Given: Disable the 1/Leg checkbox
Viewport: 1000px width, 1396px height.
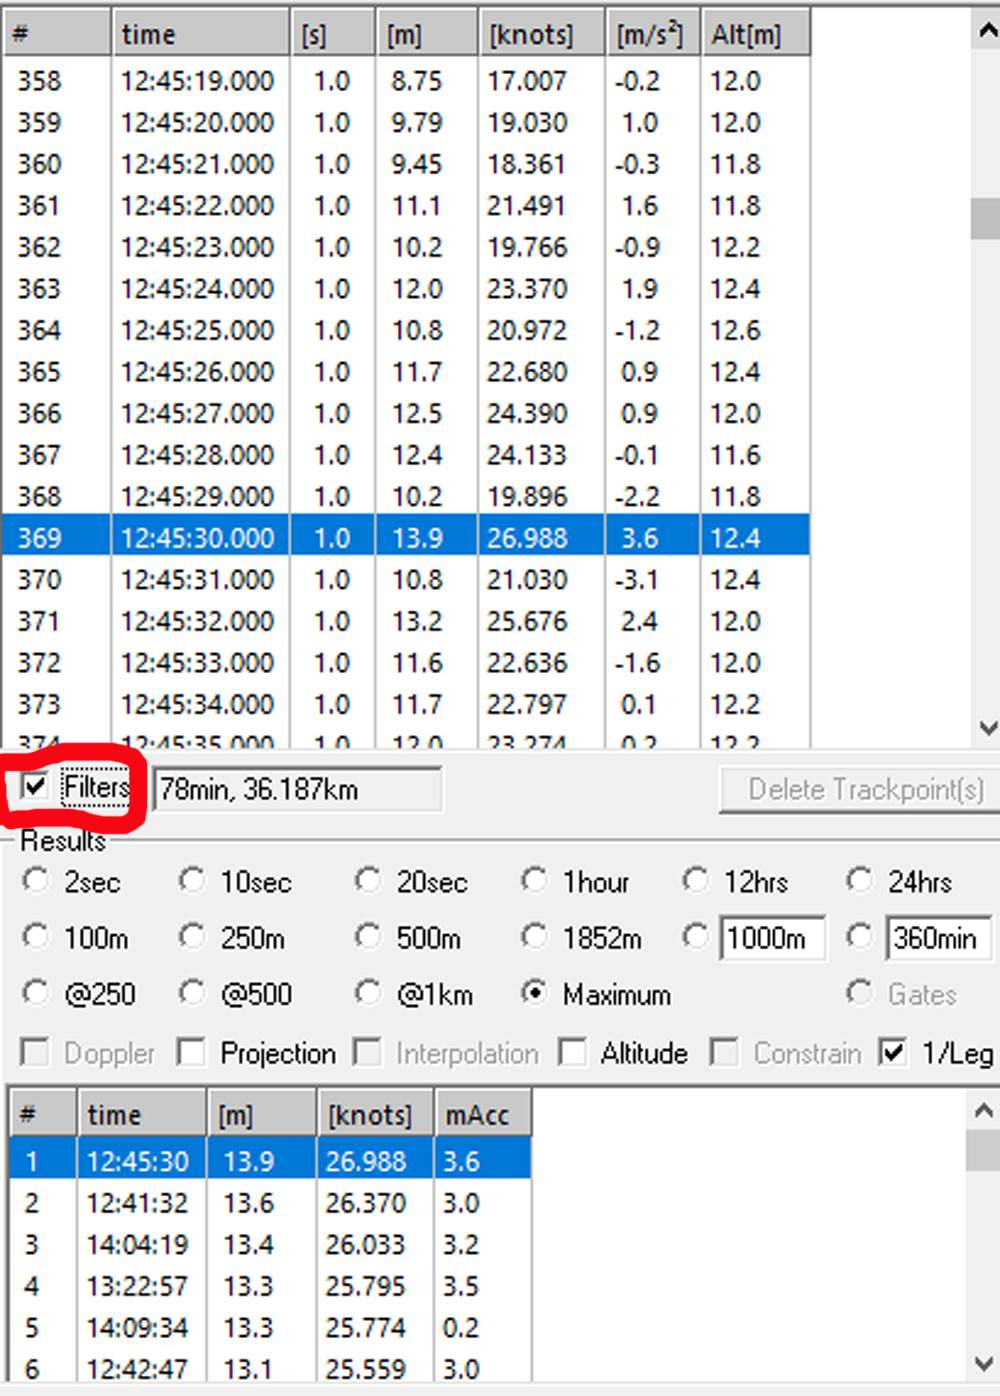Looking at the screenshot, I should pyautogui.click(x=891, y=1052).
